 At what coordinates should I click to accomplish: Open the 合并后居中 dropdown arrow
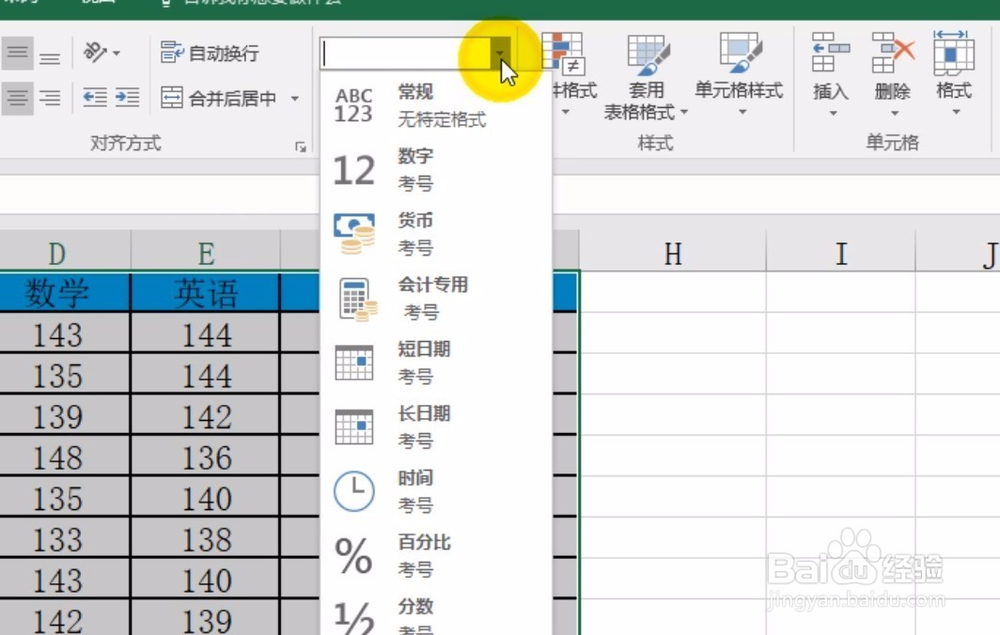pyautogui.click(x=295, y=98)
